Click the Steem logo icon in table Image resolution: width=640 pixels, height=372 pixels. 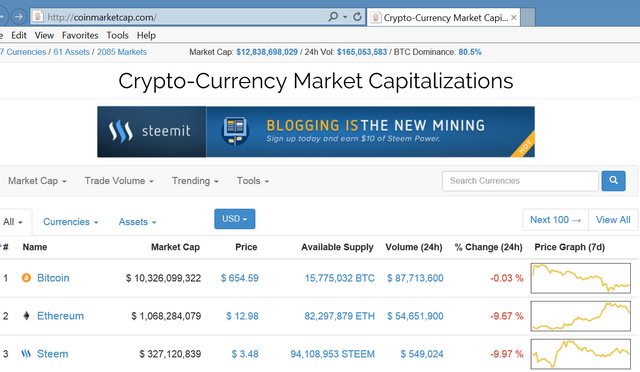[26, 354]
